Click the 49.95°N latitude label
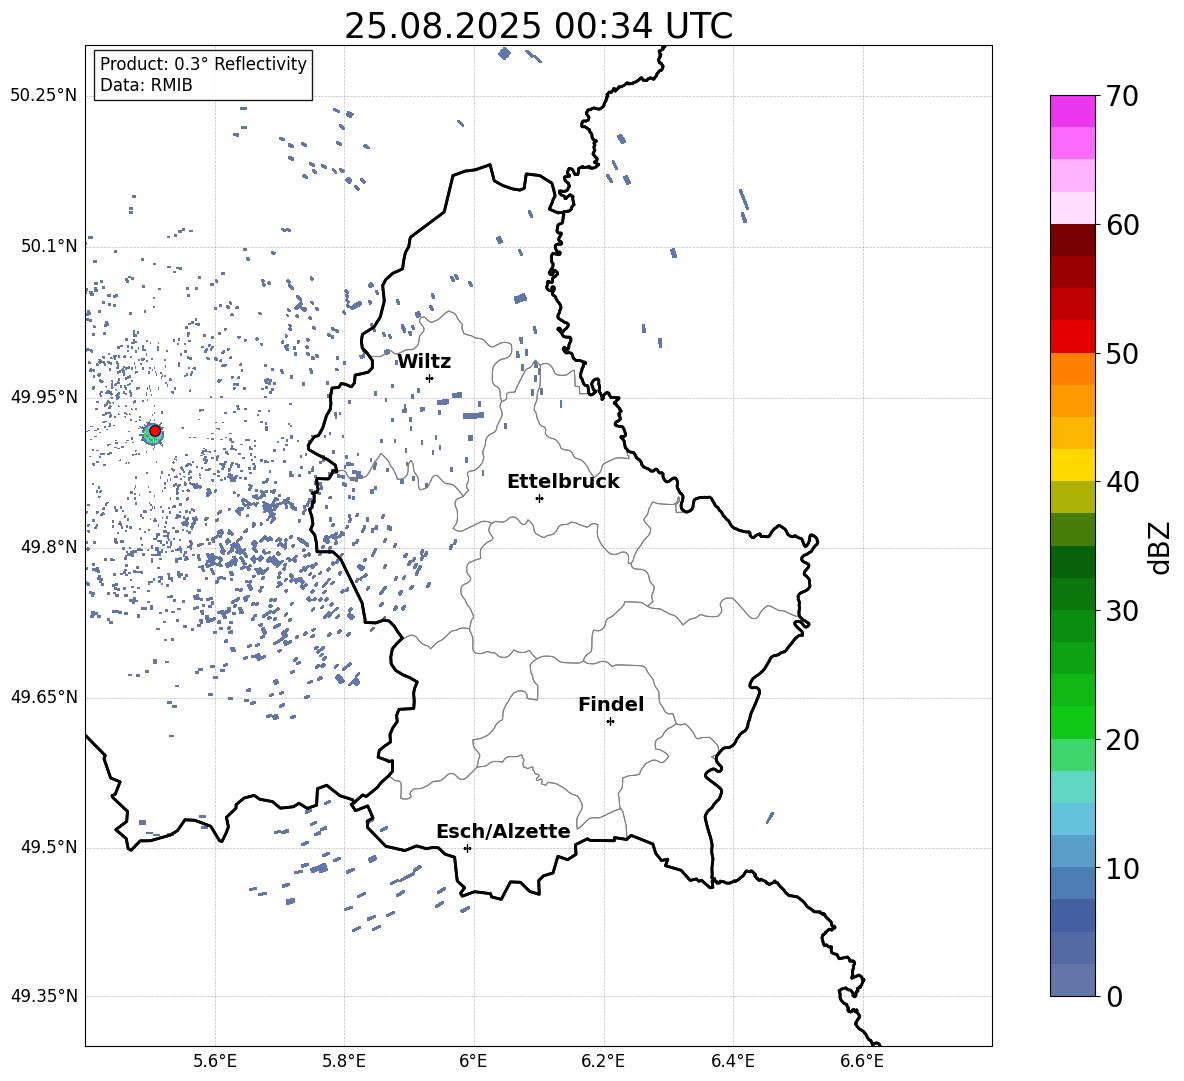Screen dimensions: 1184x1081 [44, 397]
